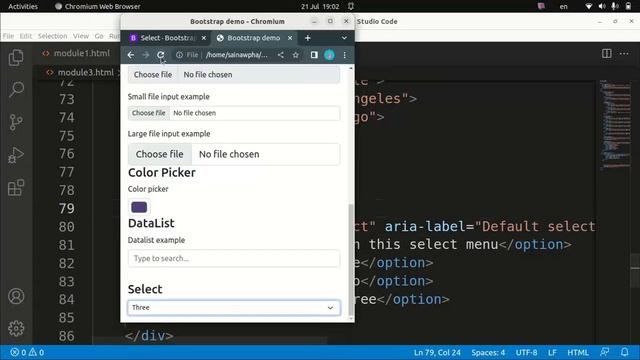The width and height of the screenshot is (640, 360).
Task: Open VS Code editor more actions
Action: (624, 53)
